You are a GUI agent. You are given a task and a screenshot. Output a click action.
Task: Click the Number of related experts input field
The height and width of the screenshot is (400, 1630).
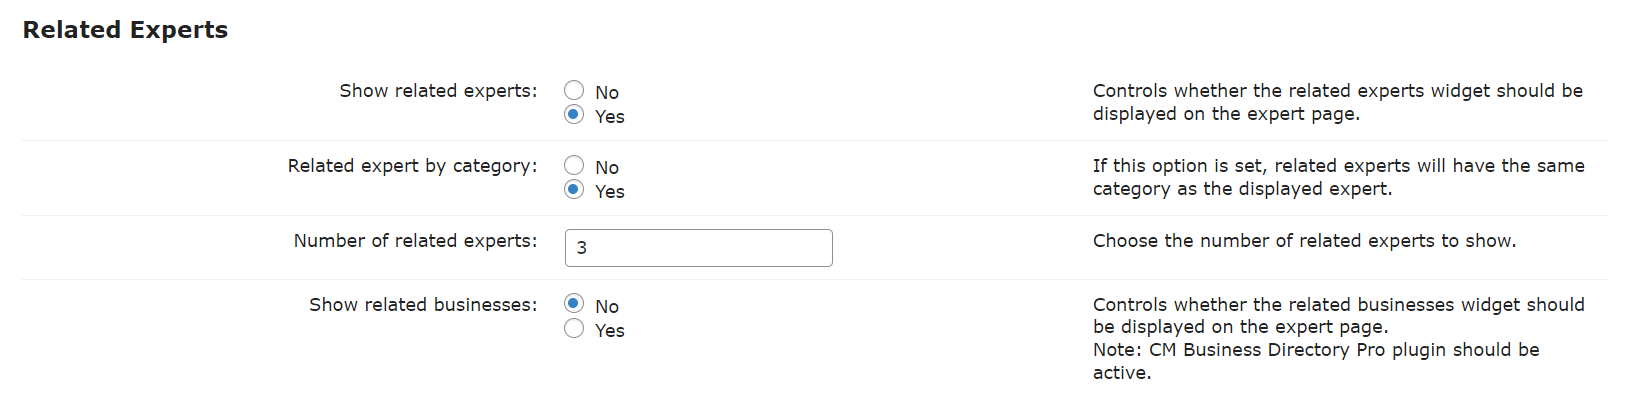[x=698, y=248]
